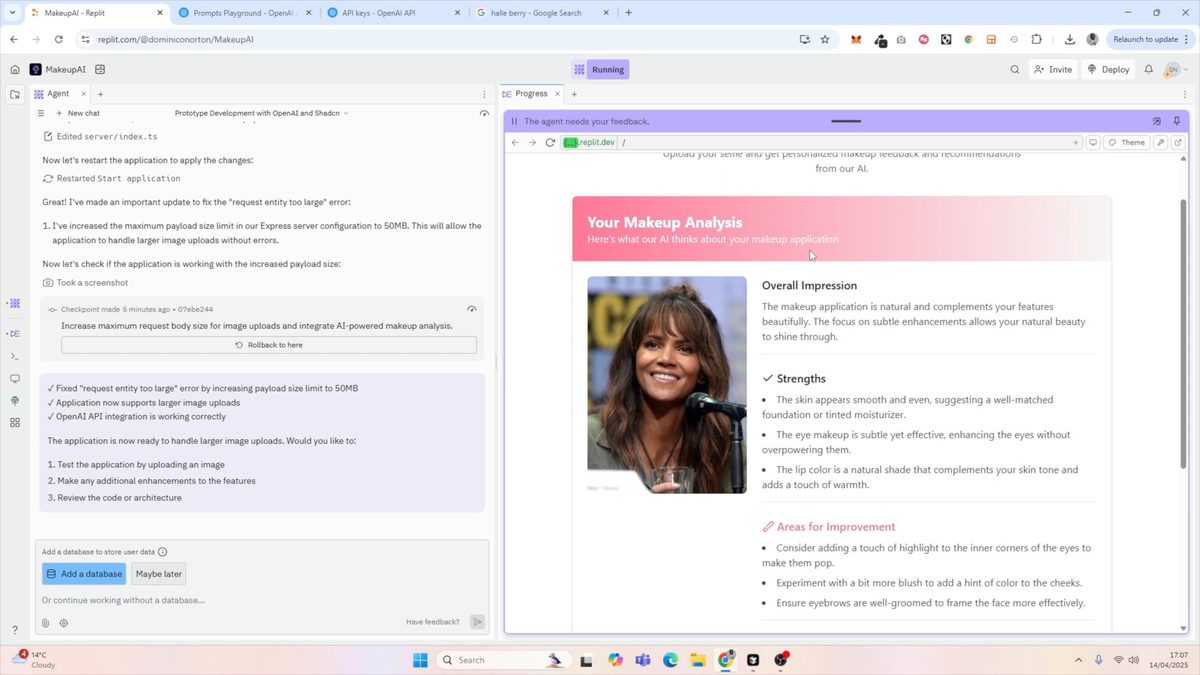Open the left sidebar help question mark icon

14,630
